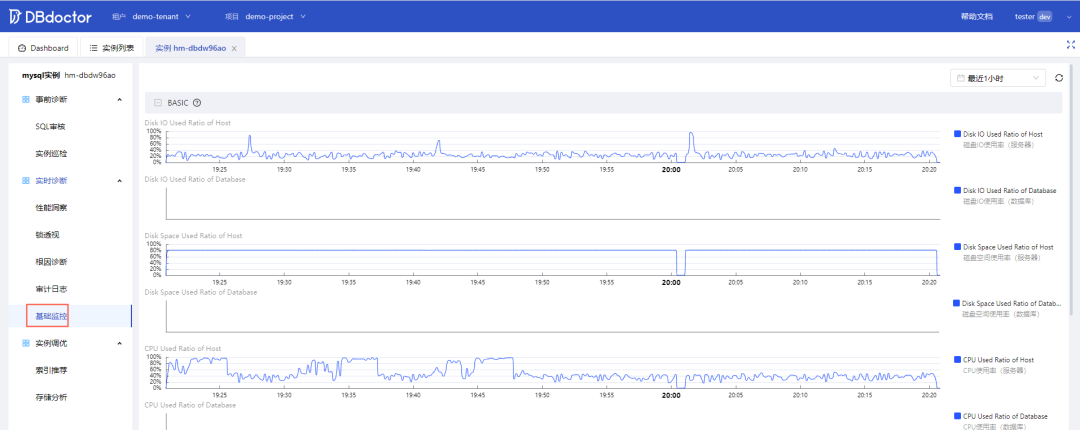Collapse the 实时诊断 menu group
This screenshot has height=430, width=1080.
[119, 181]
